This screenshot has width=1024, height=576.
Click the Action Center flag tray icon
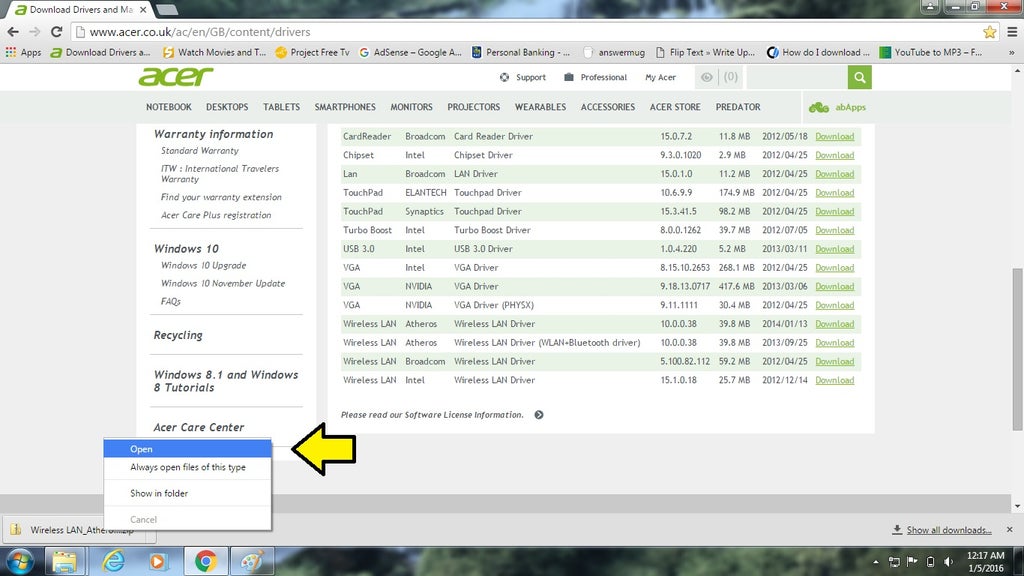912,562
